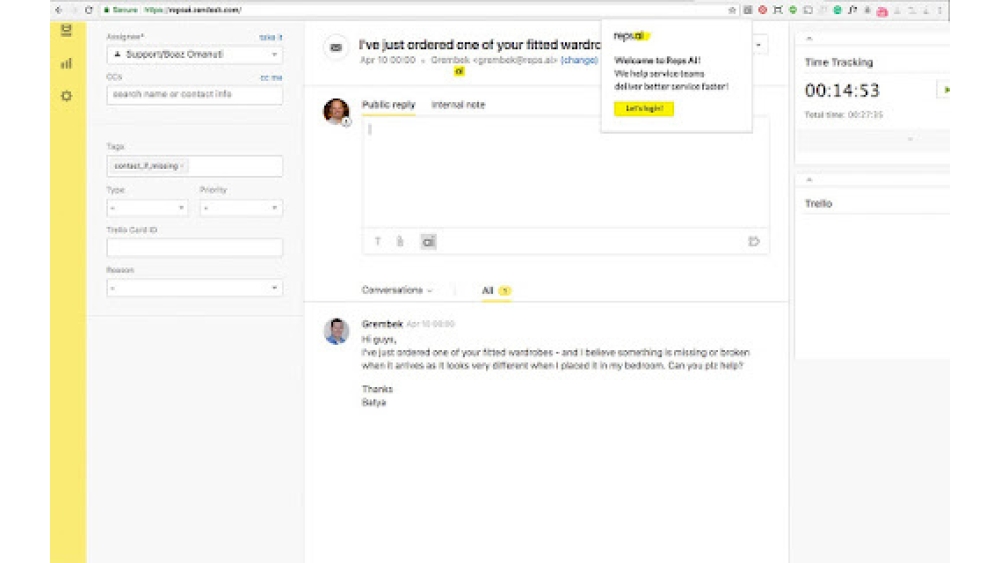Click the take it link

[x=270, y=38]
